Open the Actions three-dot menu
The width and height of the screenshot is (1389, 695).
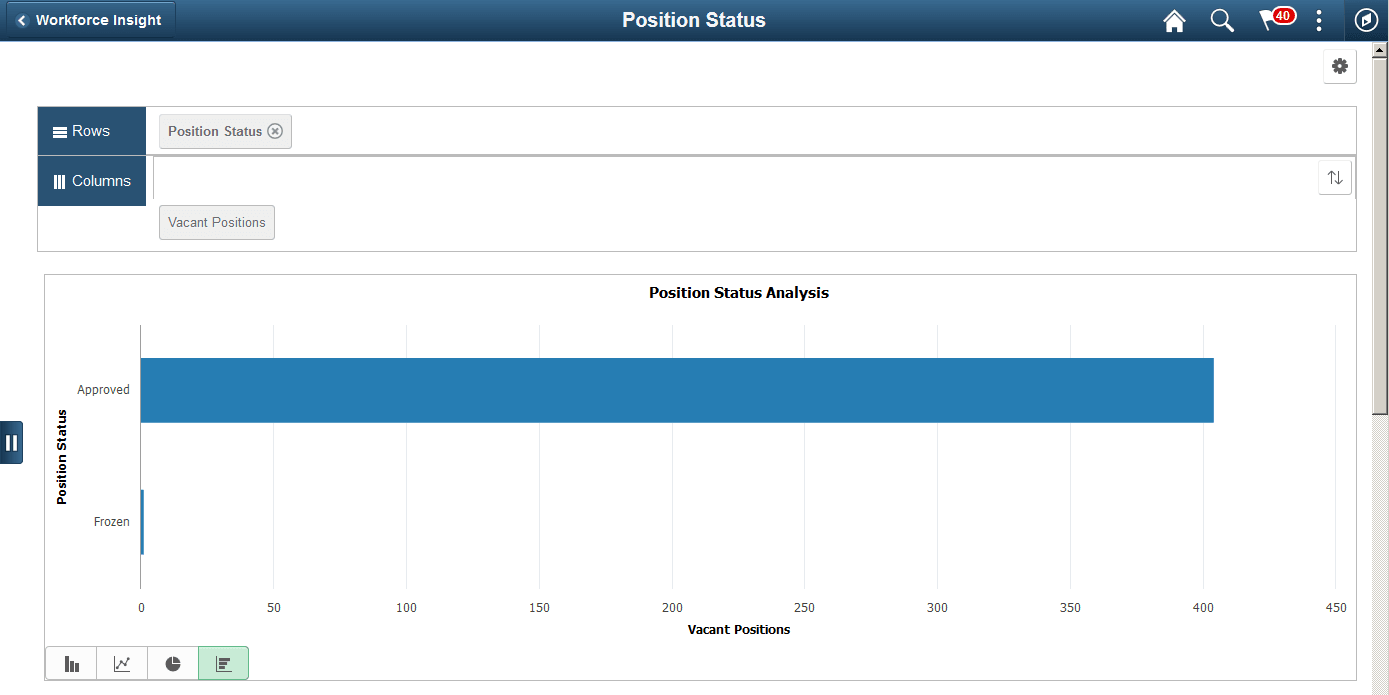1319,20
